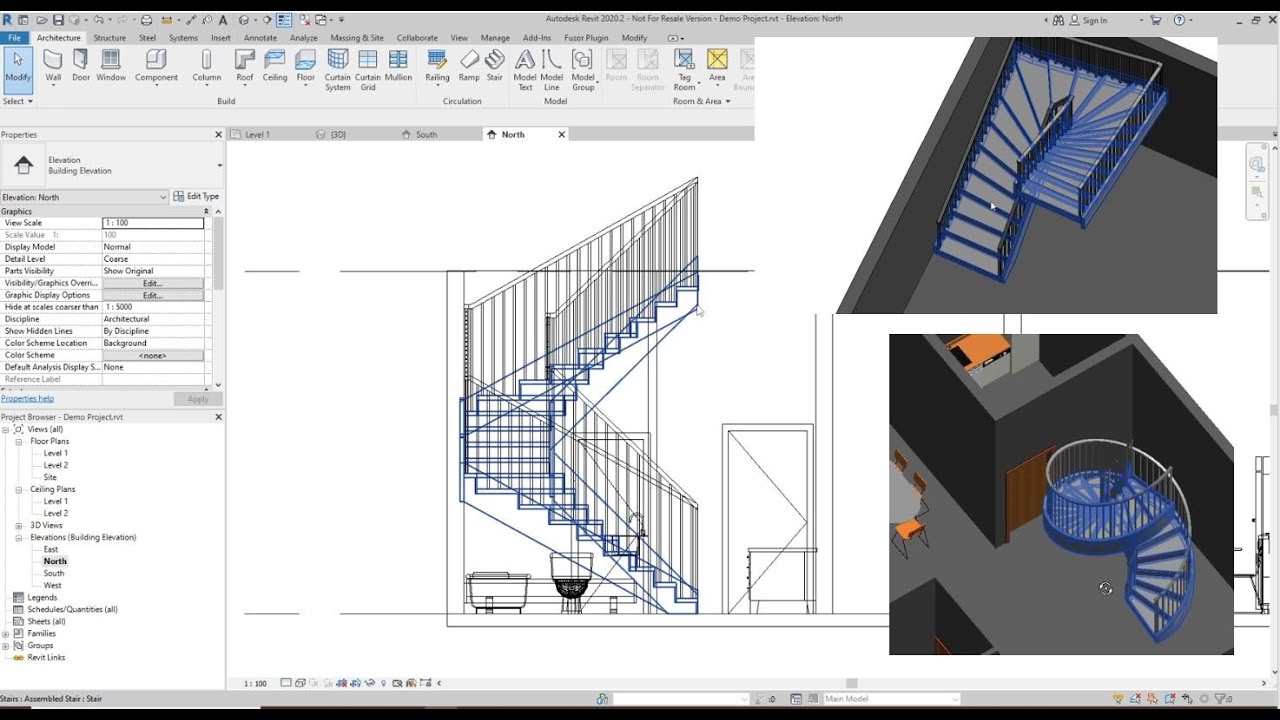The image size is (1280, 720).
Task: Collapse the Elevations (Building Elevation) node
Action: tap(19, 537)
